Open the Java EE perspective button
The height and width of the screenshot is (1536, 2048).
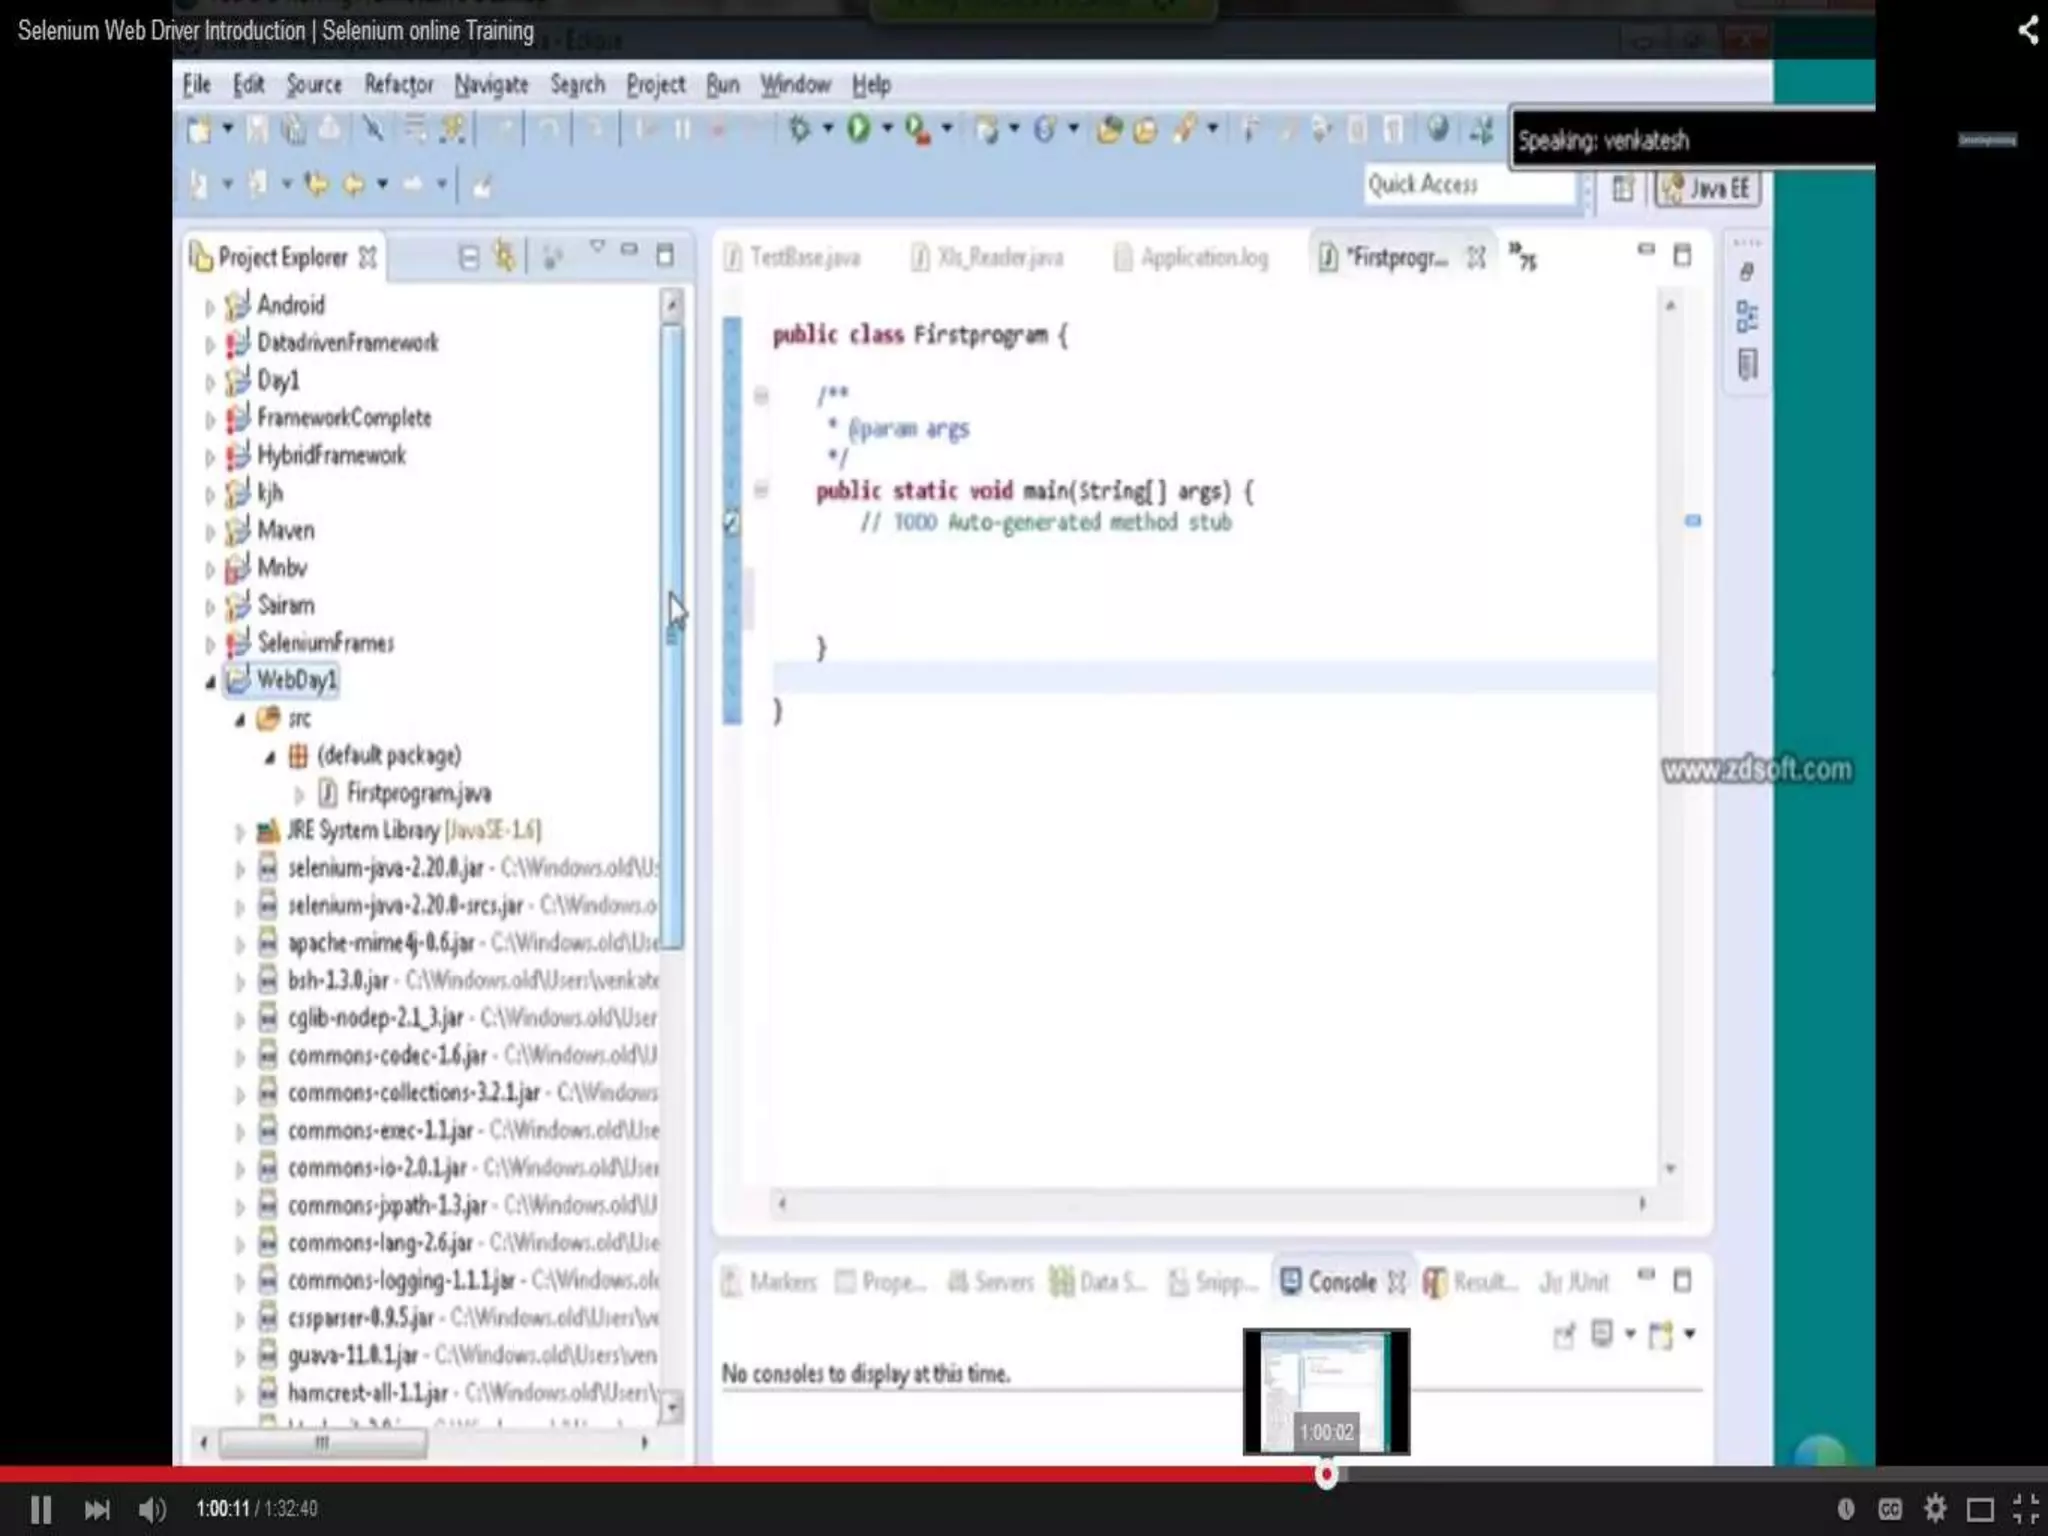click(x=1708, y=188)
